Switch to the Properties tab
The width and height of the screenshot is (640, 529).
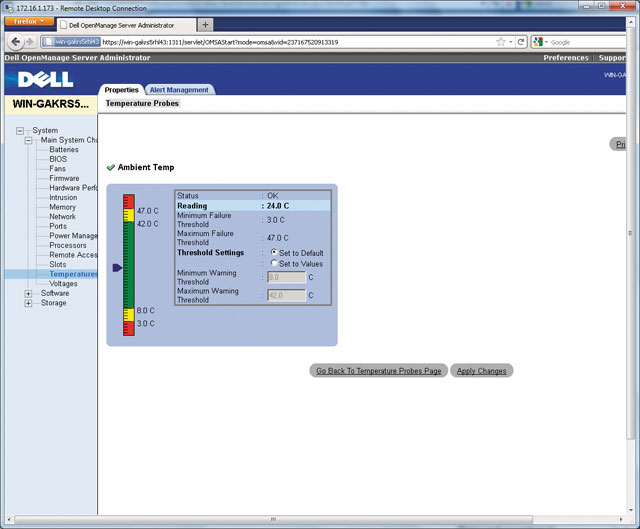[x=121, y=90]
